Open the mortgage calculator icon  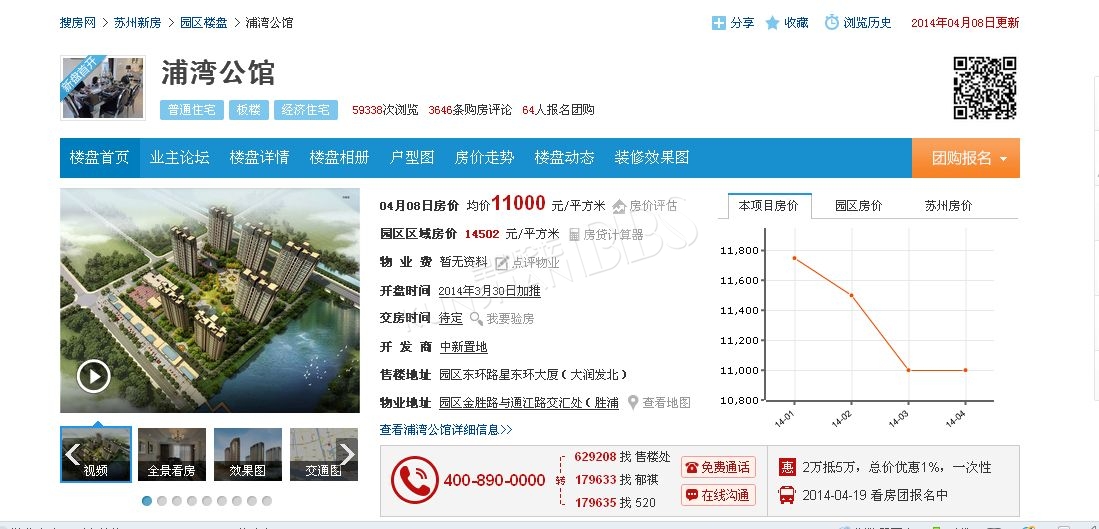pos(574,234)
